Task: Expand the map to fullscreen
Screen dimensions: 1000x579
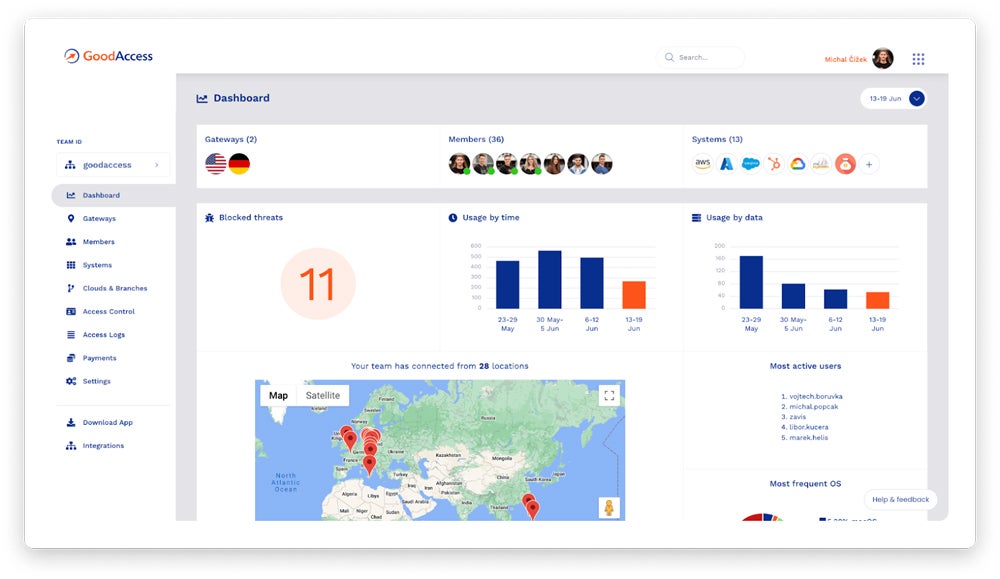Action: [x=609, y=394]
